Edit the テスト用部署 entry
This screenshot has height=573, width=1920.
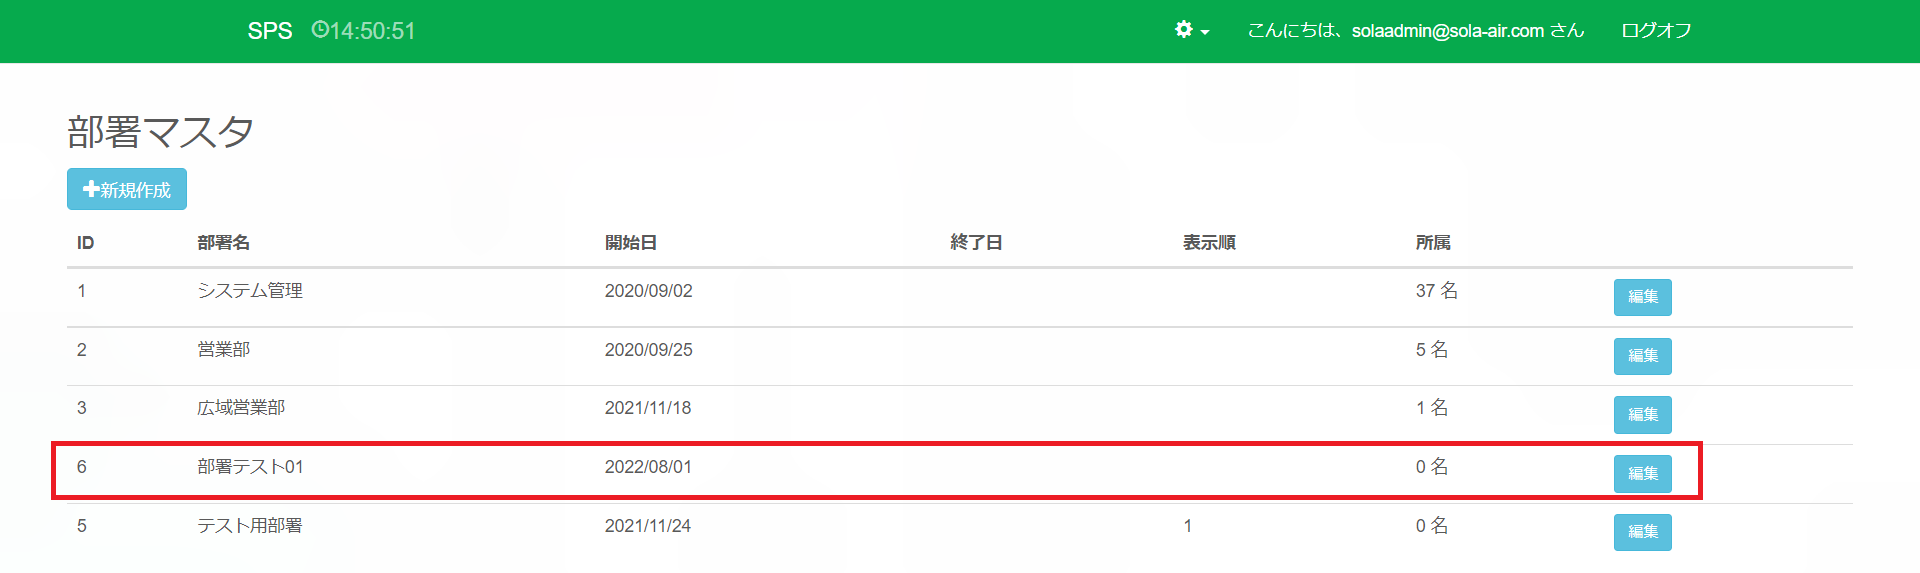1642,532
